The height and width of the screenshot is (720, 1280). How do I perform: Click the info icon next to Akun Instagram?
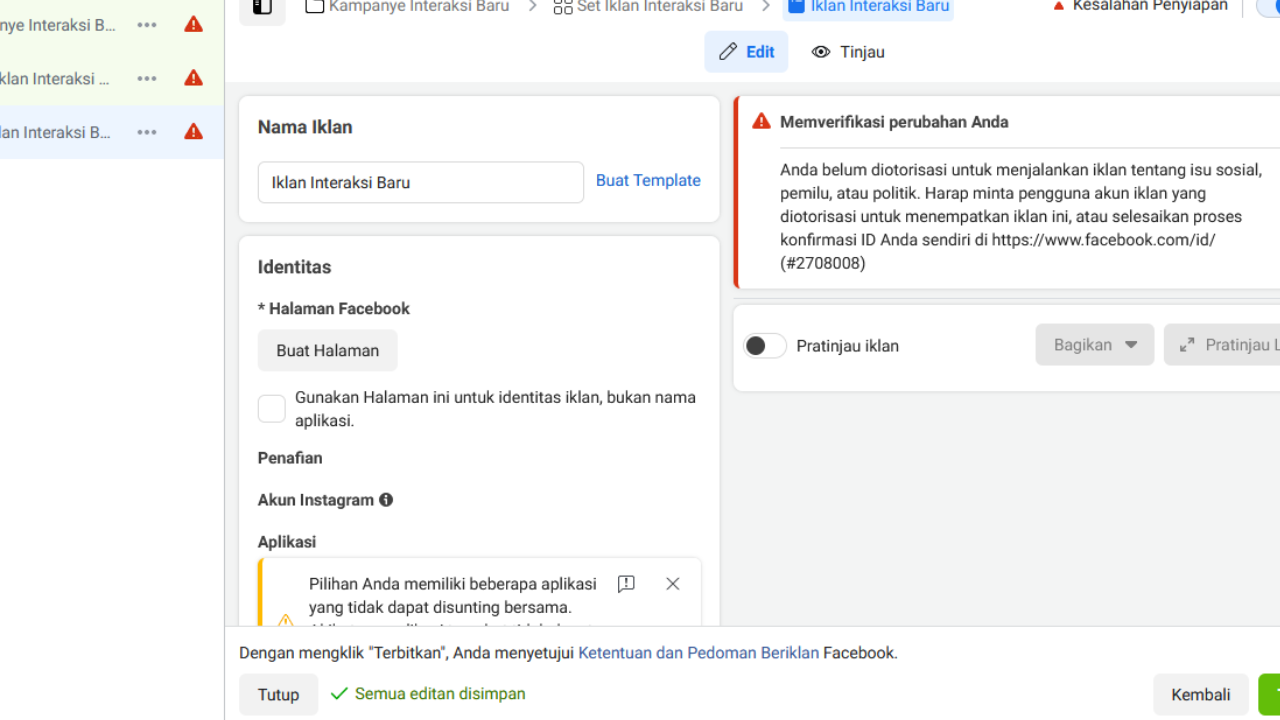pyautogui.click(x=386, y=500)
